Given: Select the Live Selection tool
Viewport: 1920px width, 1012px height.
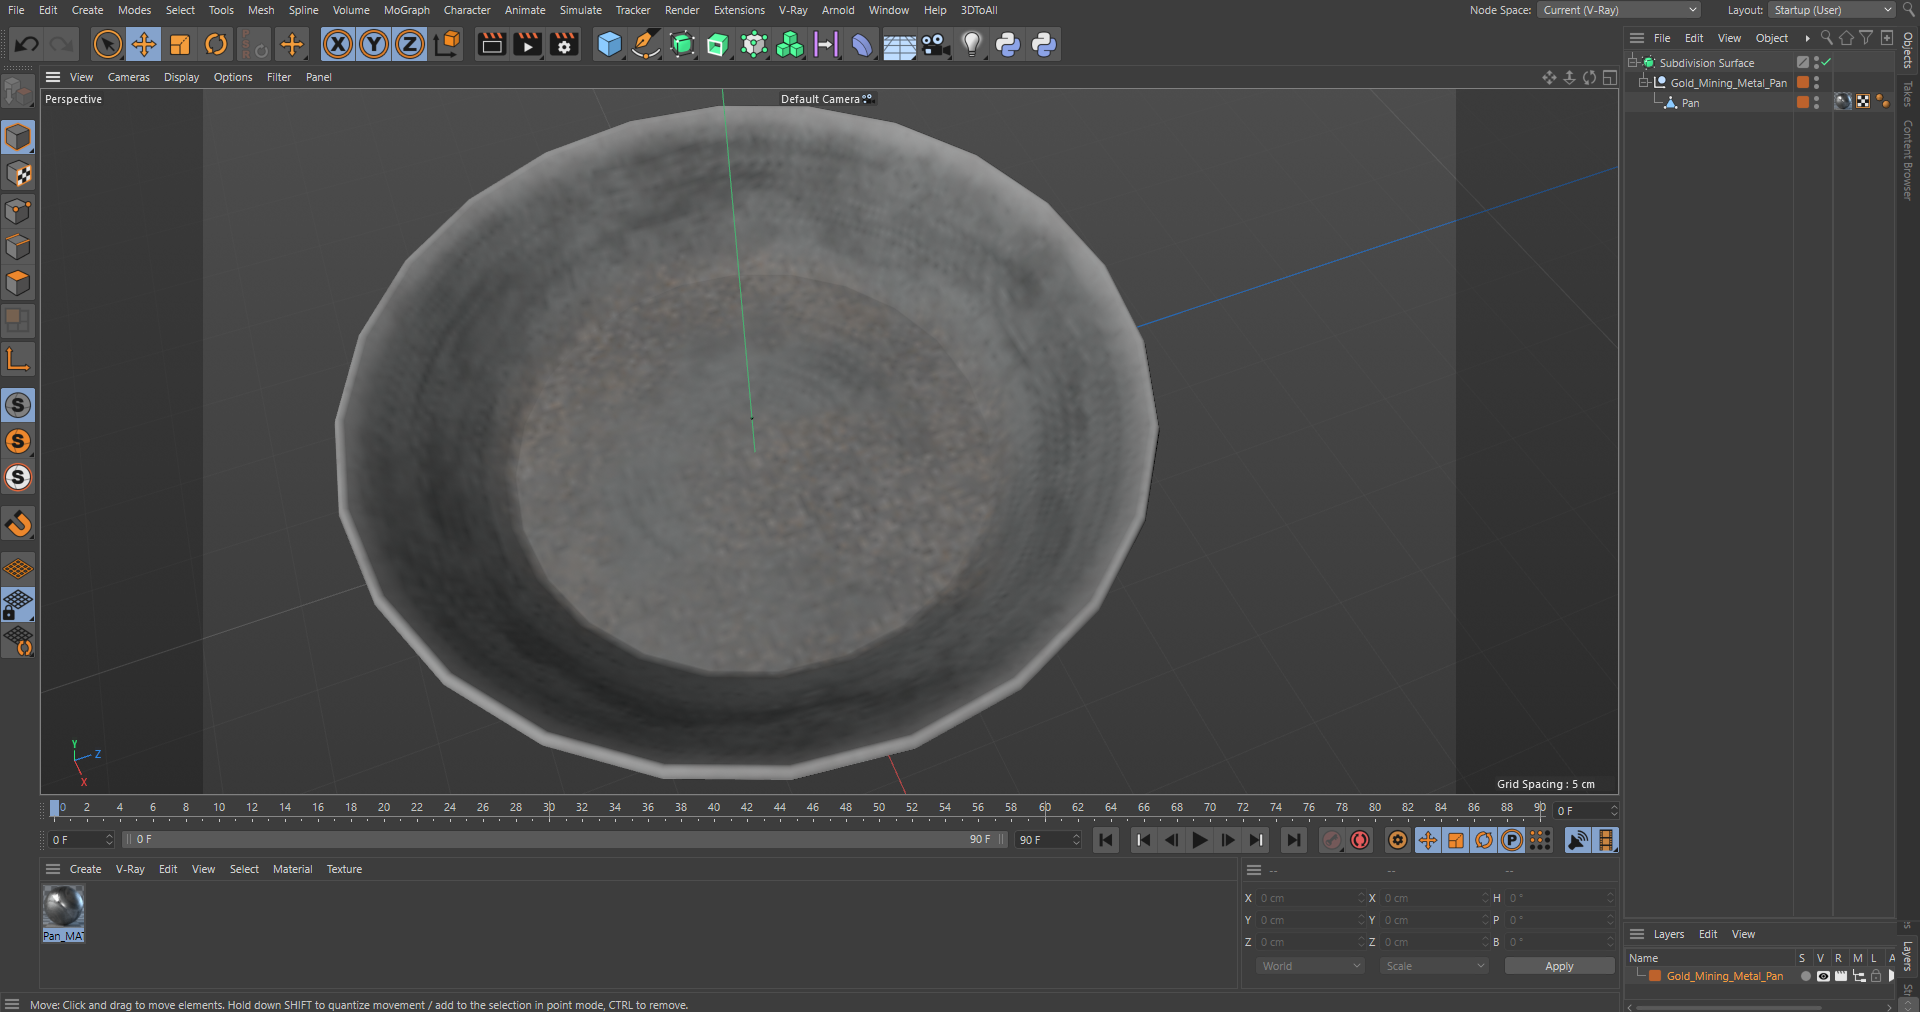Looking at the screenshot, I should tap(108, 44).
